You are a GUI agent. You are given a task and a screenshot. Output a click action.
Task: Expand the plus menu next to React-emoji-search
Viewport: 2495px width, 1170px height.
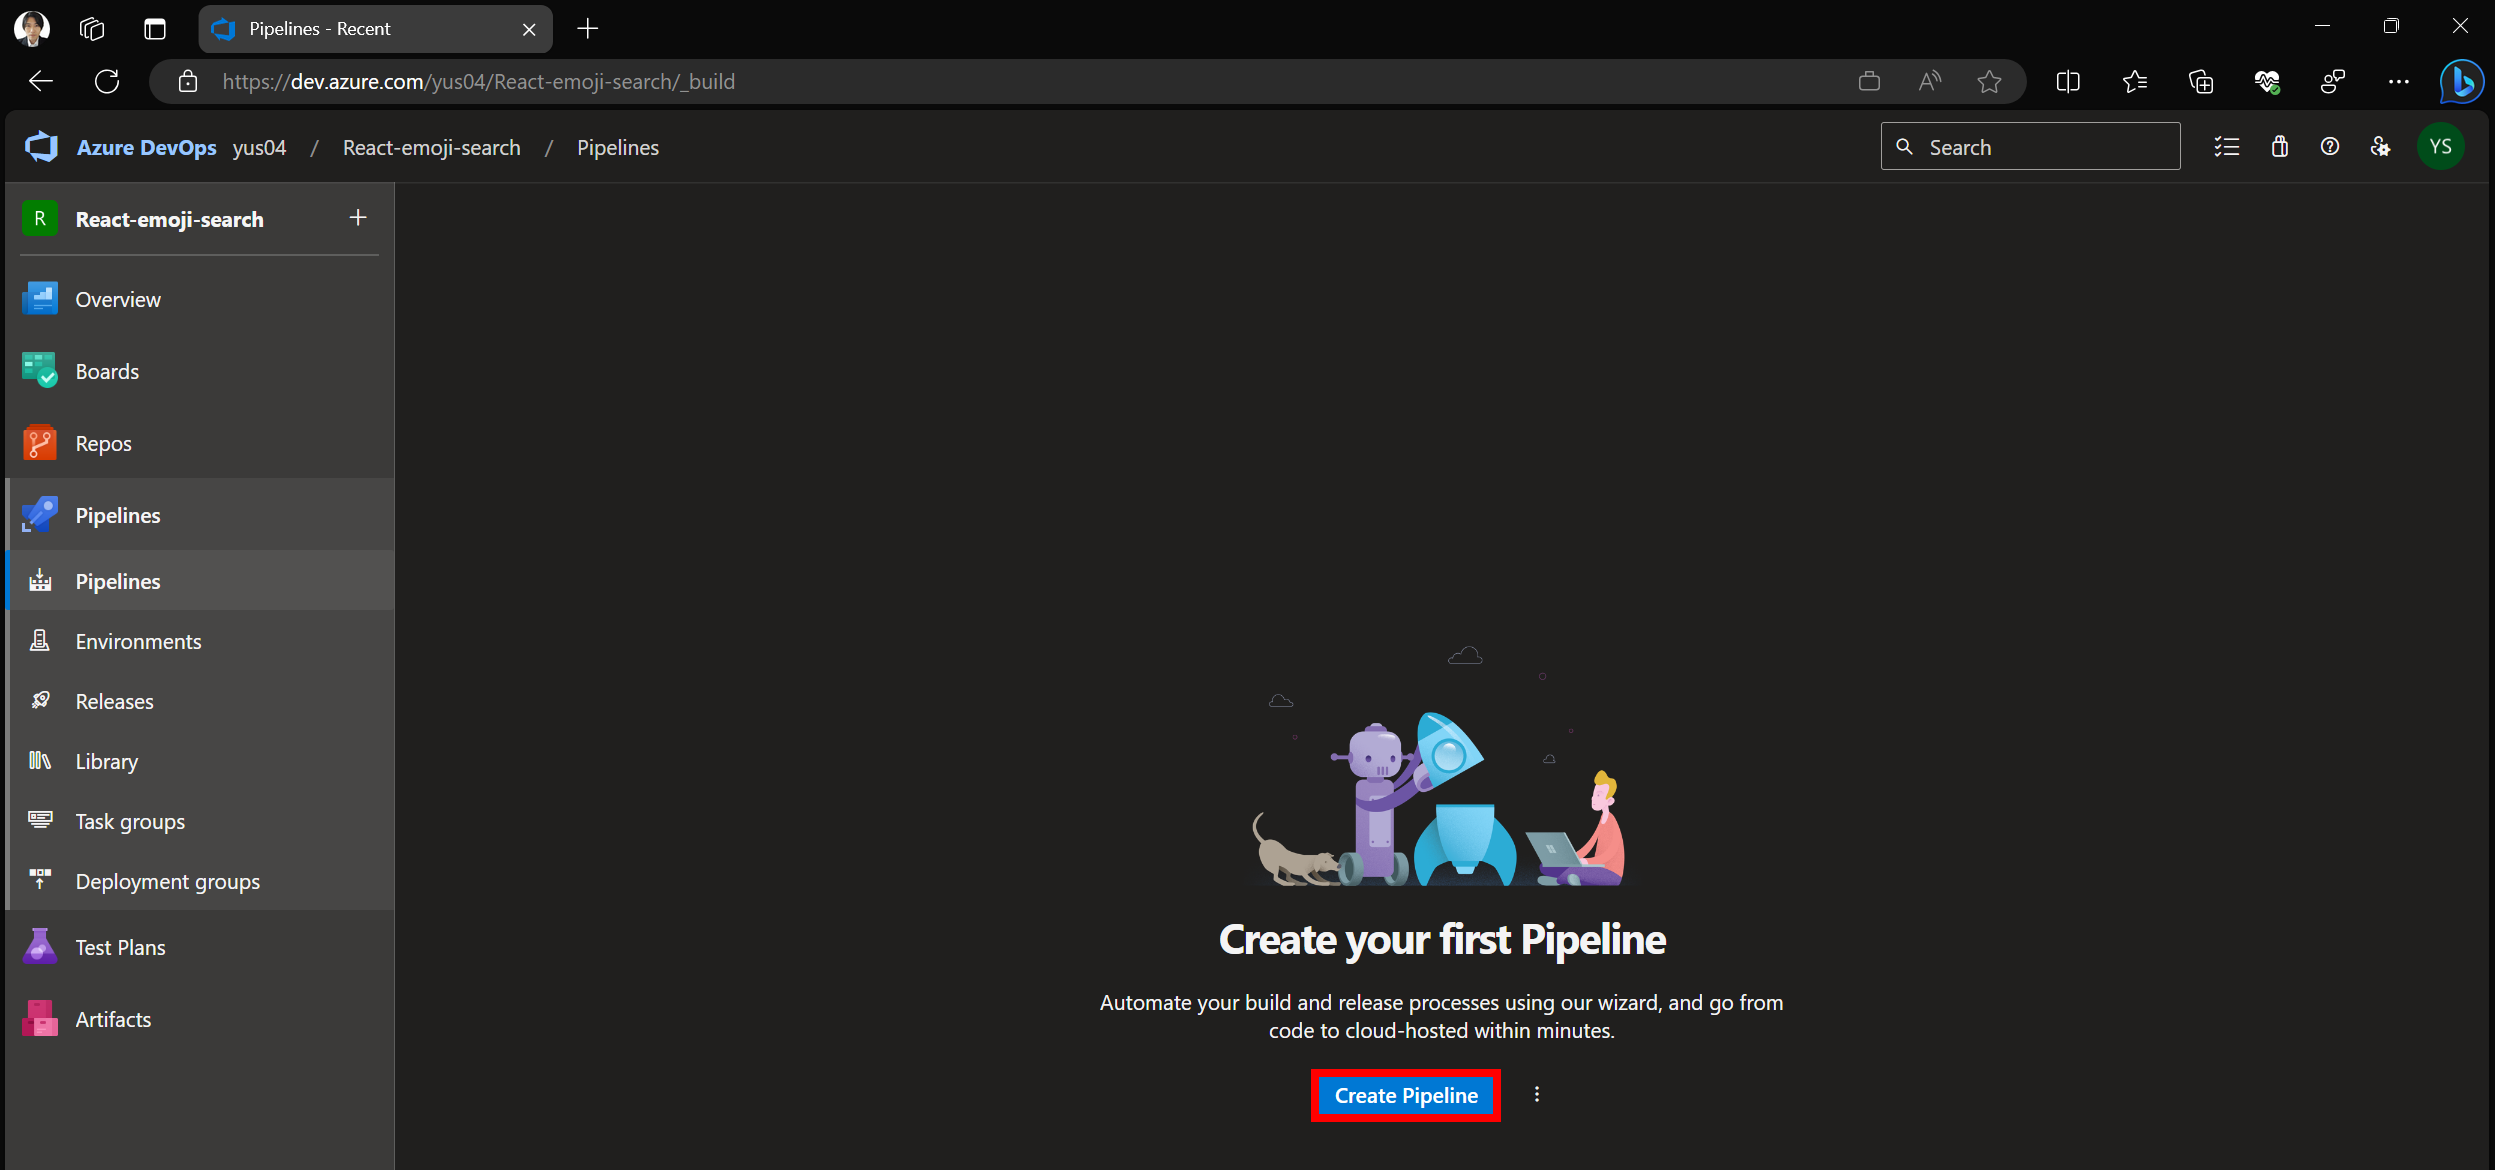coord(358,218)
